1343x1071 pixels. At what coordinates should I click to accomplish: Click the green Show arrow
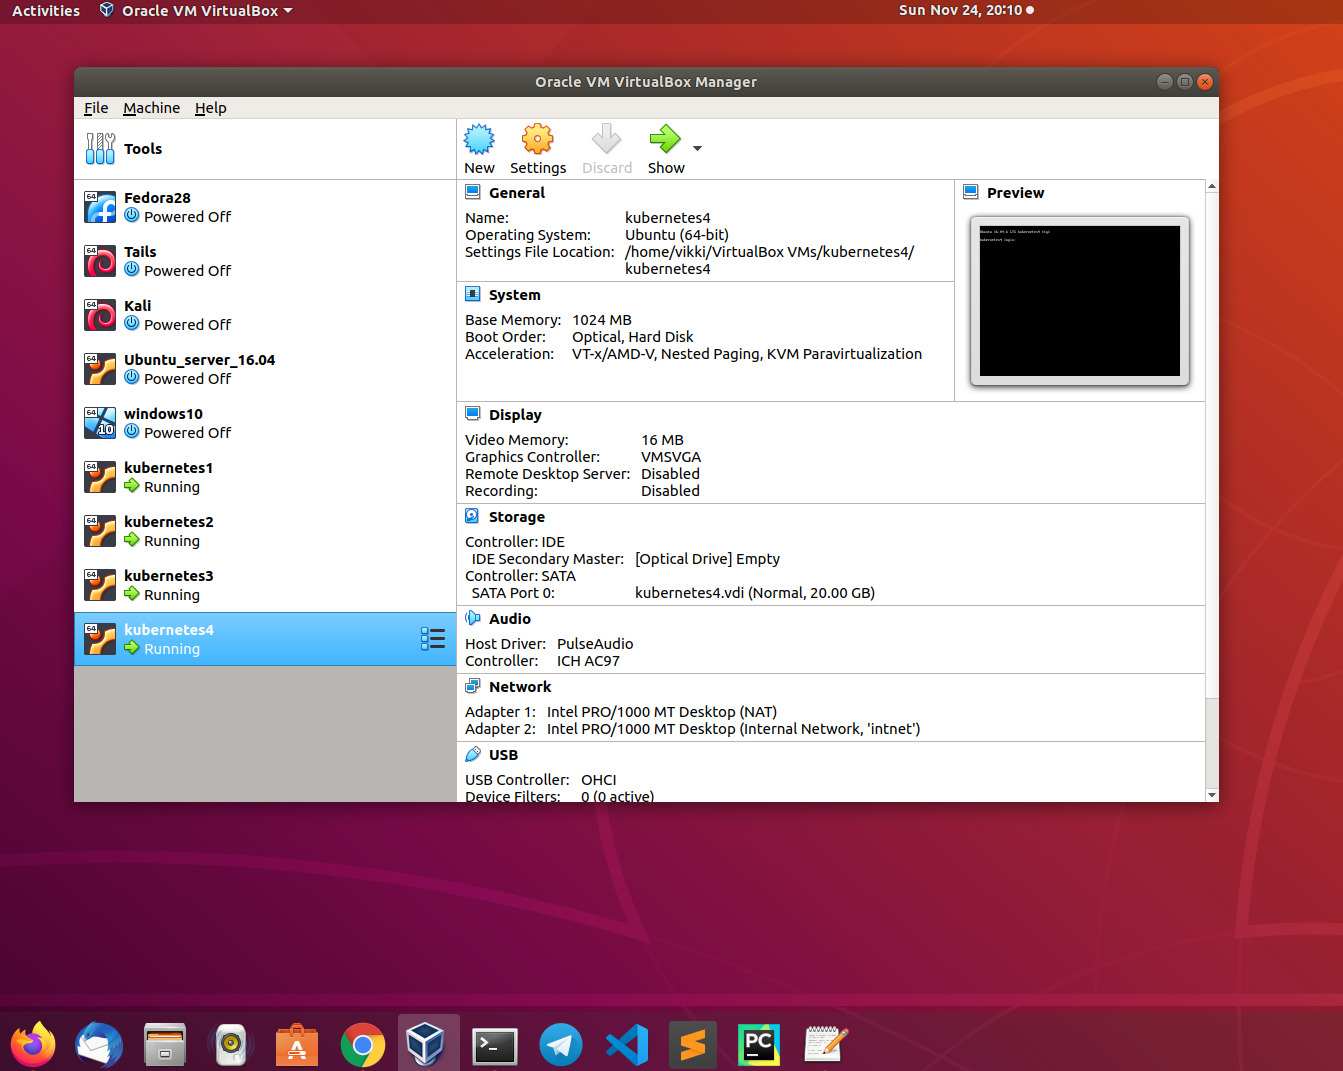pyautogui.click(x=665, y=139)
